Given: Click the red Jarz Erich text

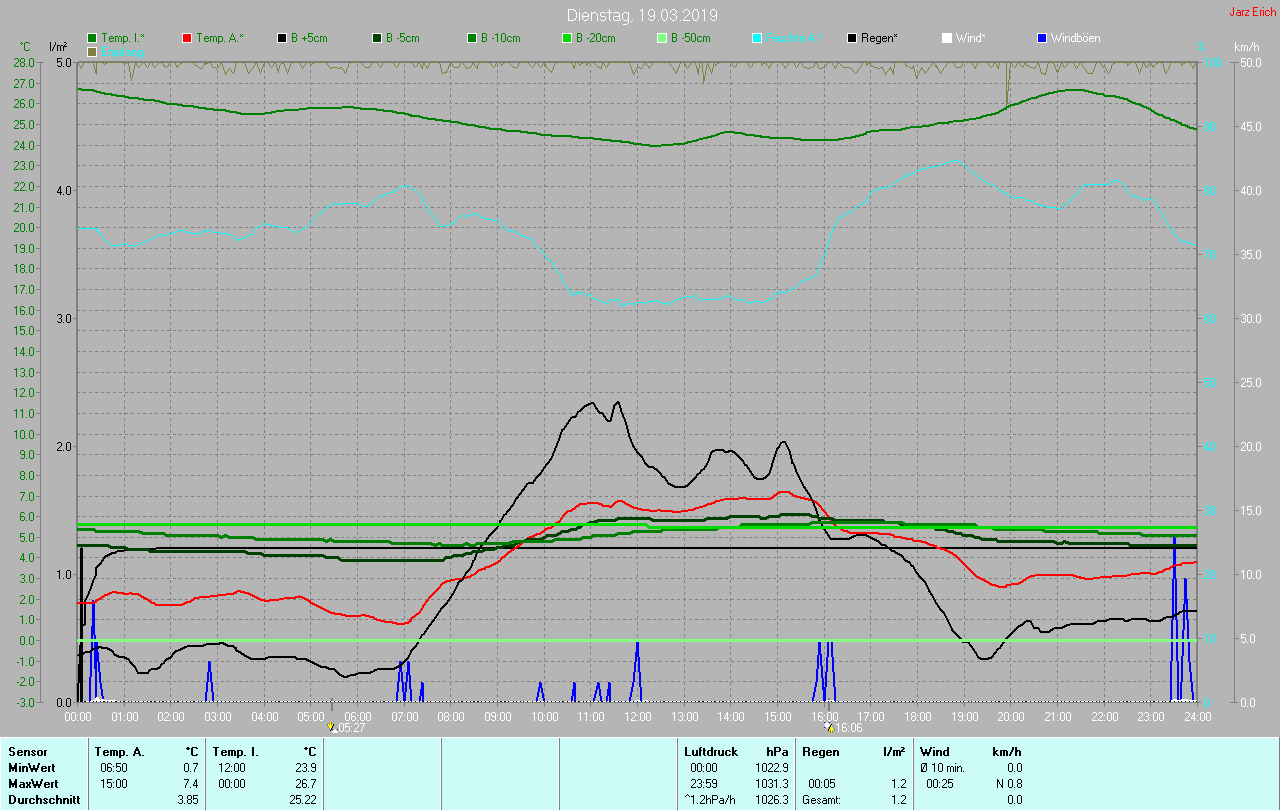Looking at the screenshot, I should point(1252,12).
